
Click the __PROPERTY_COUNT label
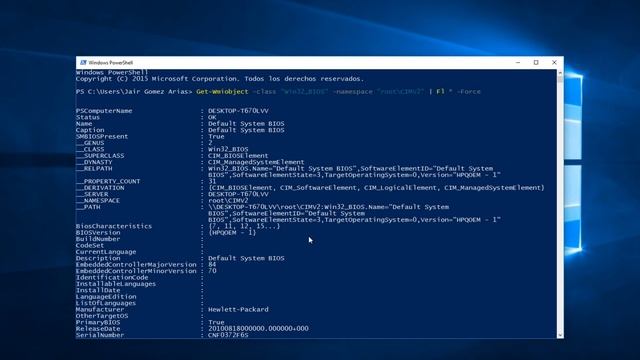coord(108,181)
